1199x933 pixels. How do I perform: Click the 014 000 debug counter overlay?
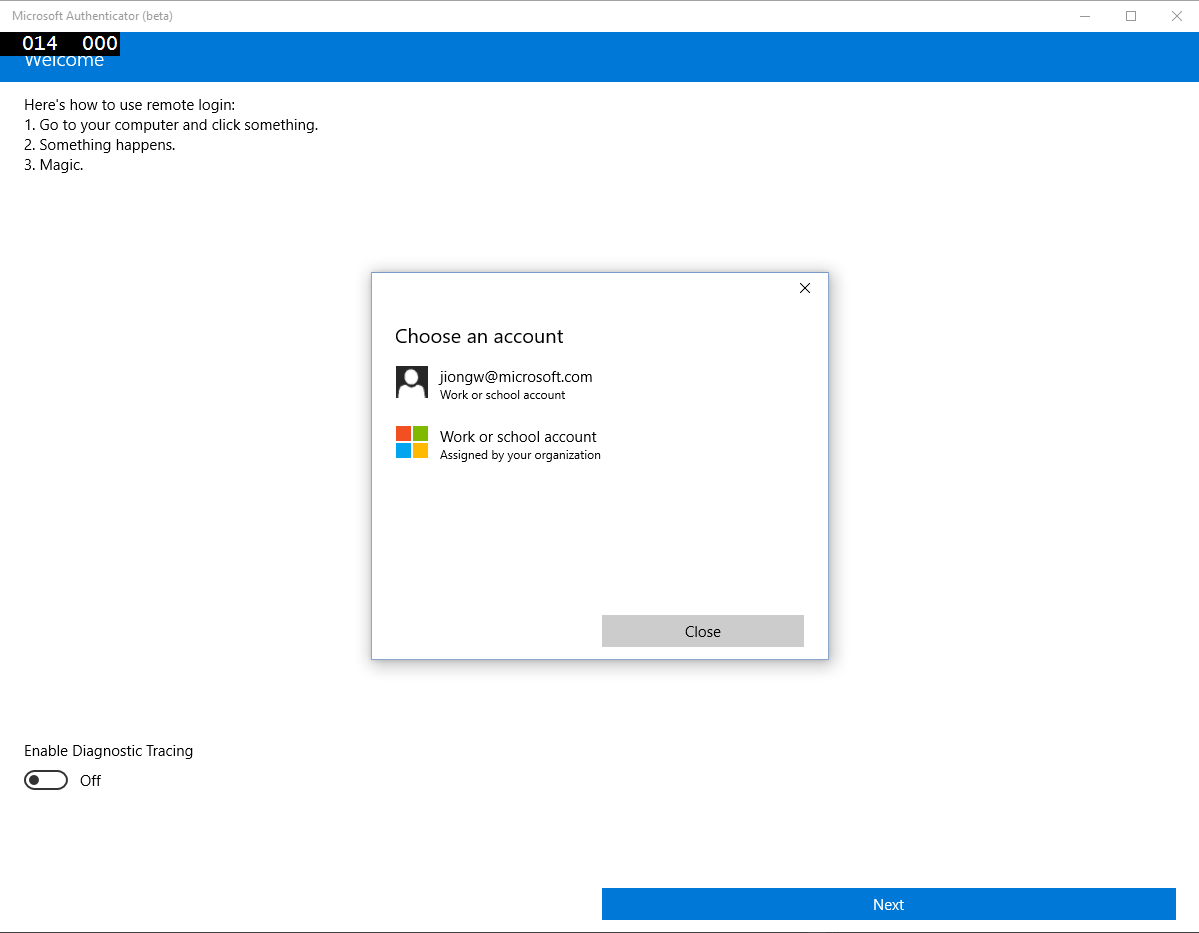coord(60,44)
